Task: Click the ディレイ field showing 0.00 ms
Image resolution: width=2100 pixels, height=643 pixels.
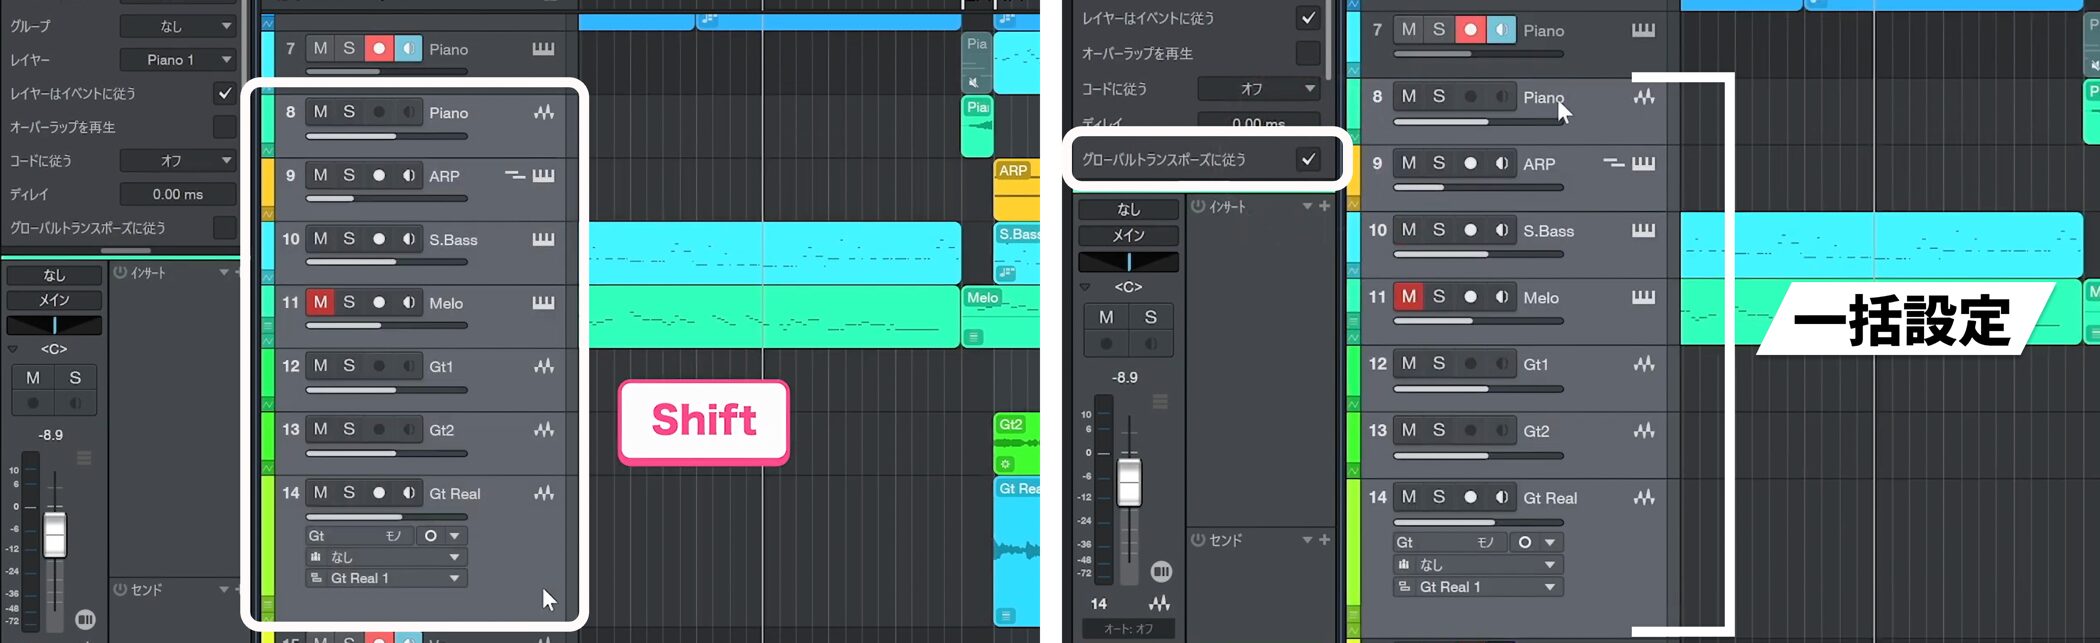Action: [x=178, y=194]
